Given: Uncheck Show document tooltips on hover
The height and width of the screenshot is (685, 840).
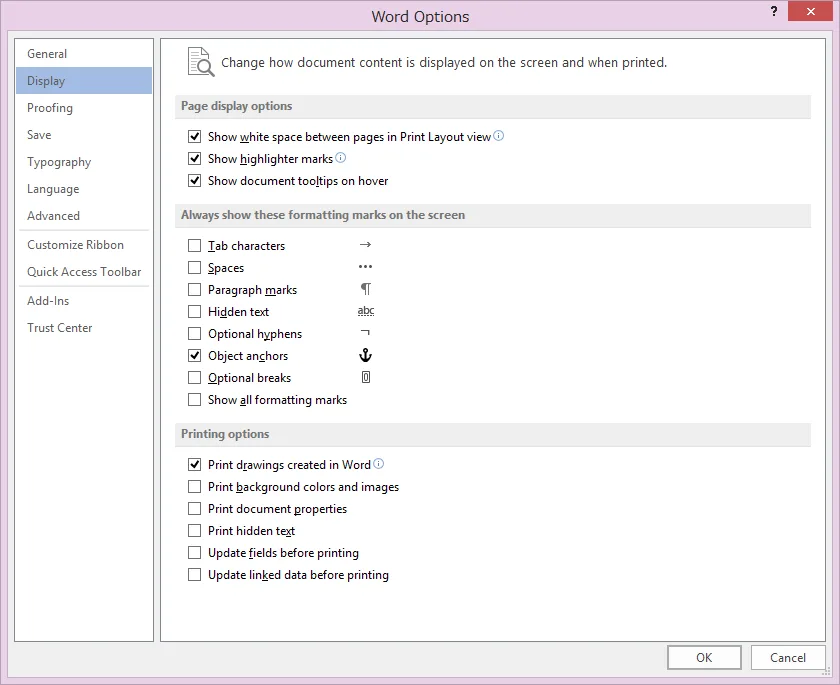Looking at the screenshot, I should (194, 180).
